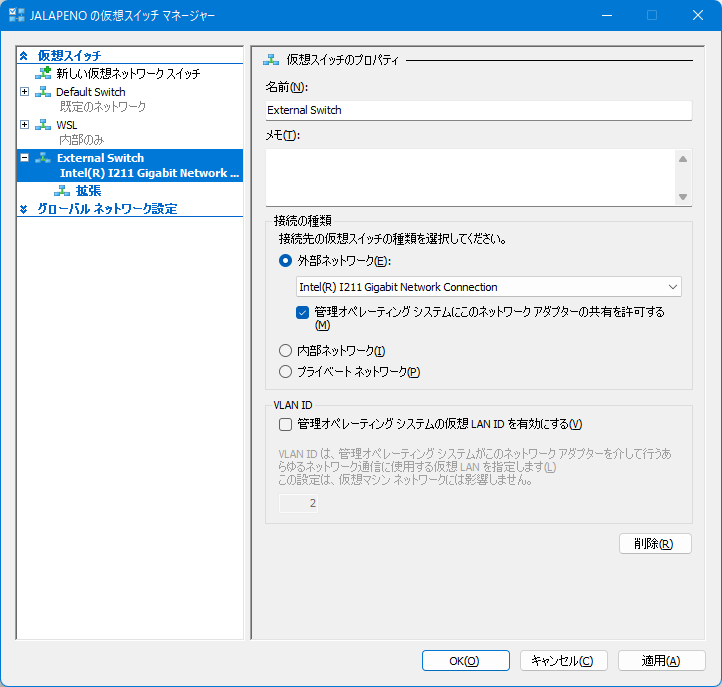Click the 名前 name input field
This screenshot has width=722, height=687.
(478, 110)
